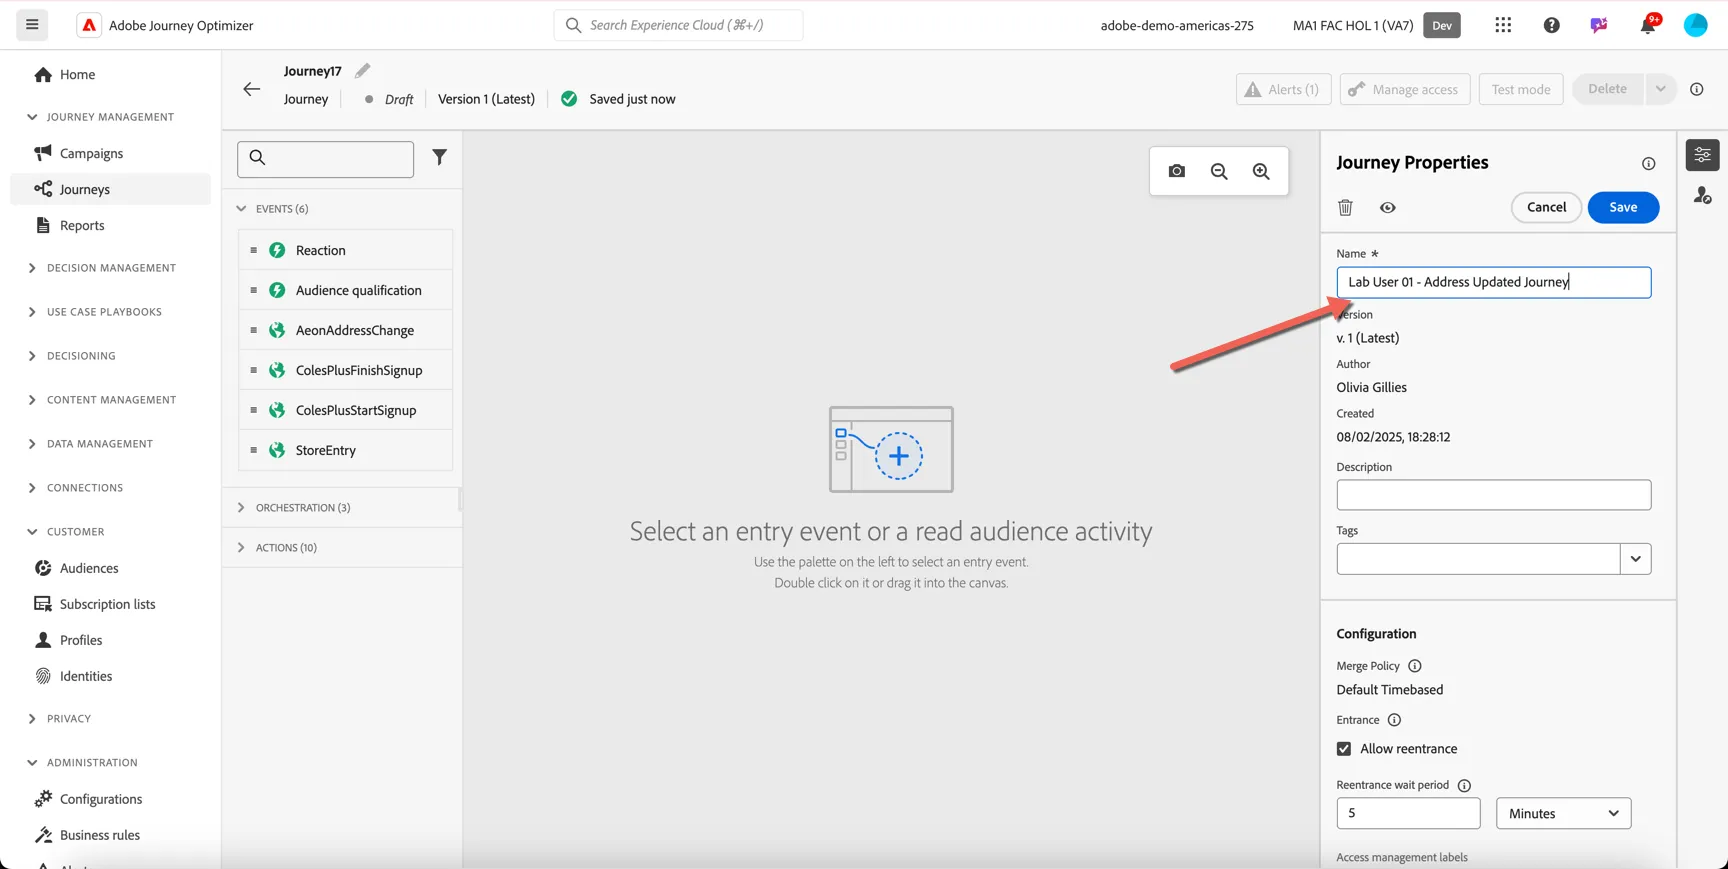Viewport: 1728px width, 869px height.
Task: Open the Delete button dropdown arrow
Action: 1660,89
